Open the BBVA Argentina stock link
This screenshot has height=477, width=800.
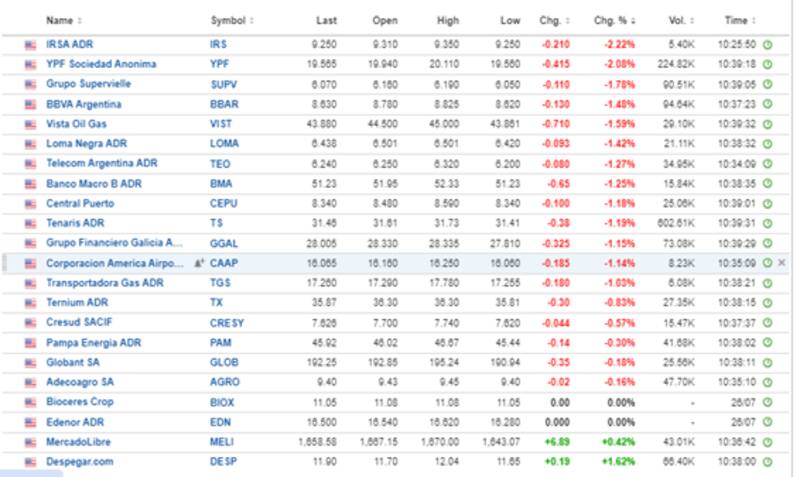[84, 104]
